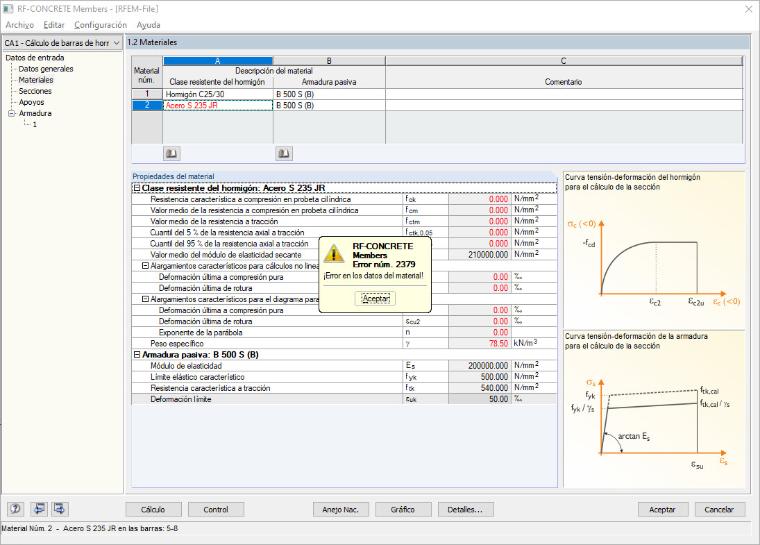Image resolution: width=760 pixels, height=545 pixels.
Task: Open the Anejo Nac. settings
Action: 340,510
